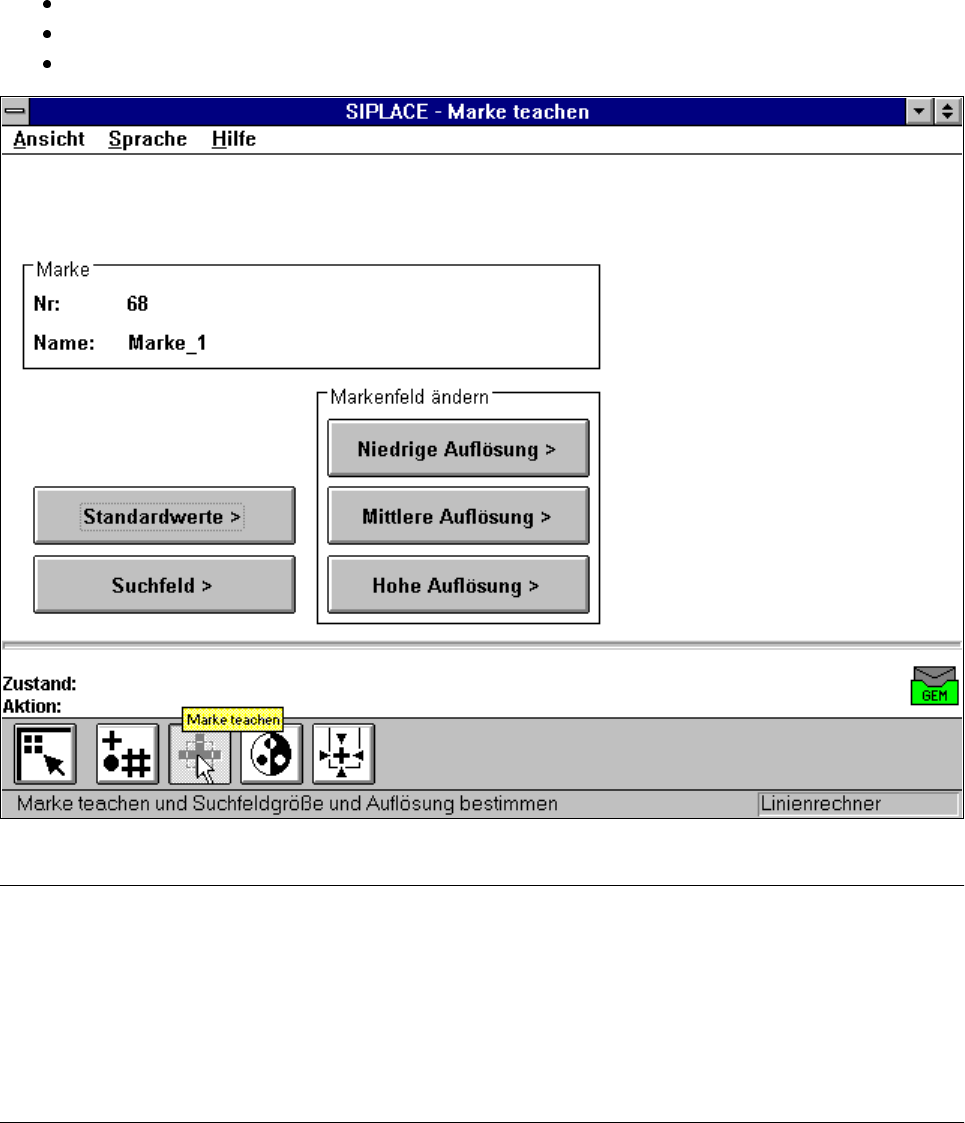Viewport: 965px width, 1123px height.
Task: Click the selection arrow toolbar icon
Action: point(45,754)
